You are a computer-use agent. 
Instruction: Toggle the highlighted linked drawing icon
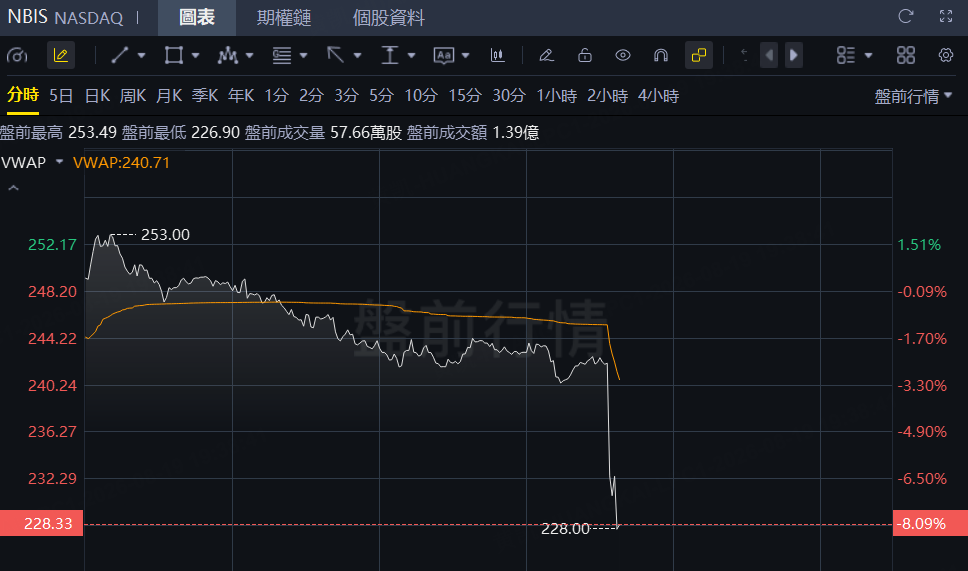pos(699,56)
